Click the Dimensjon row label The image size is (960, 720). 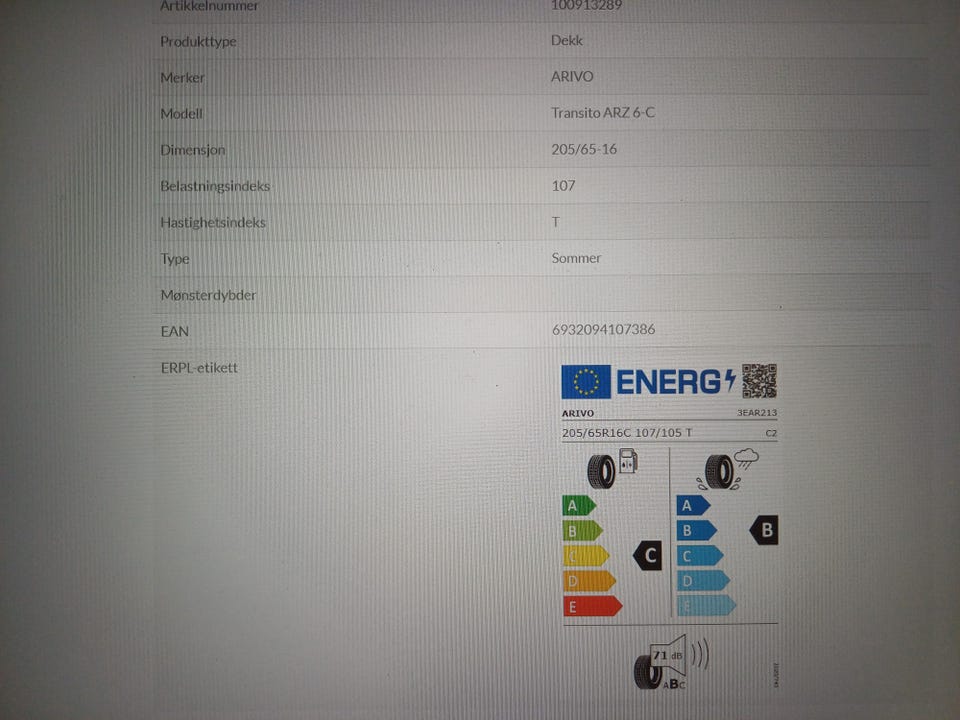[192, 150]
